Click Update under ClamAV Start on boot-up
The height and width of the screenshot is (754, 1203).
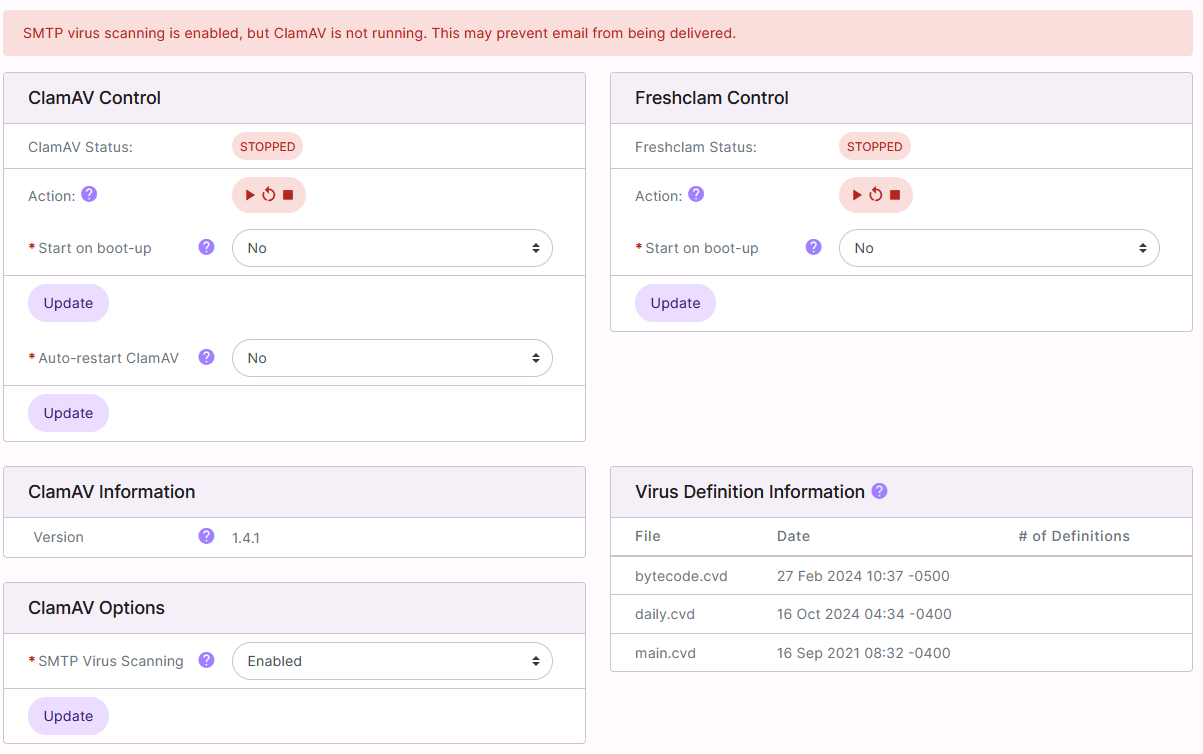[68, 303]
